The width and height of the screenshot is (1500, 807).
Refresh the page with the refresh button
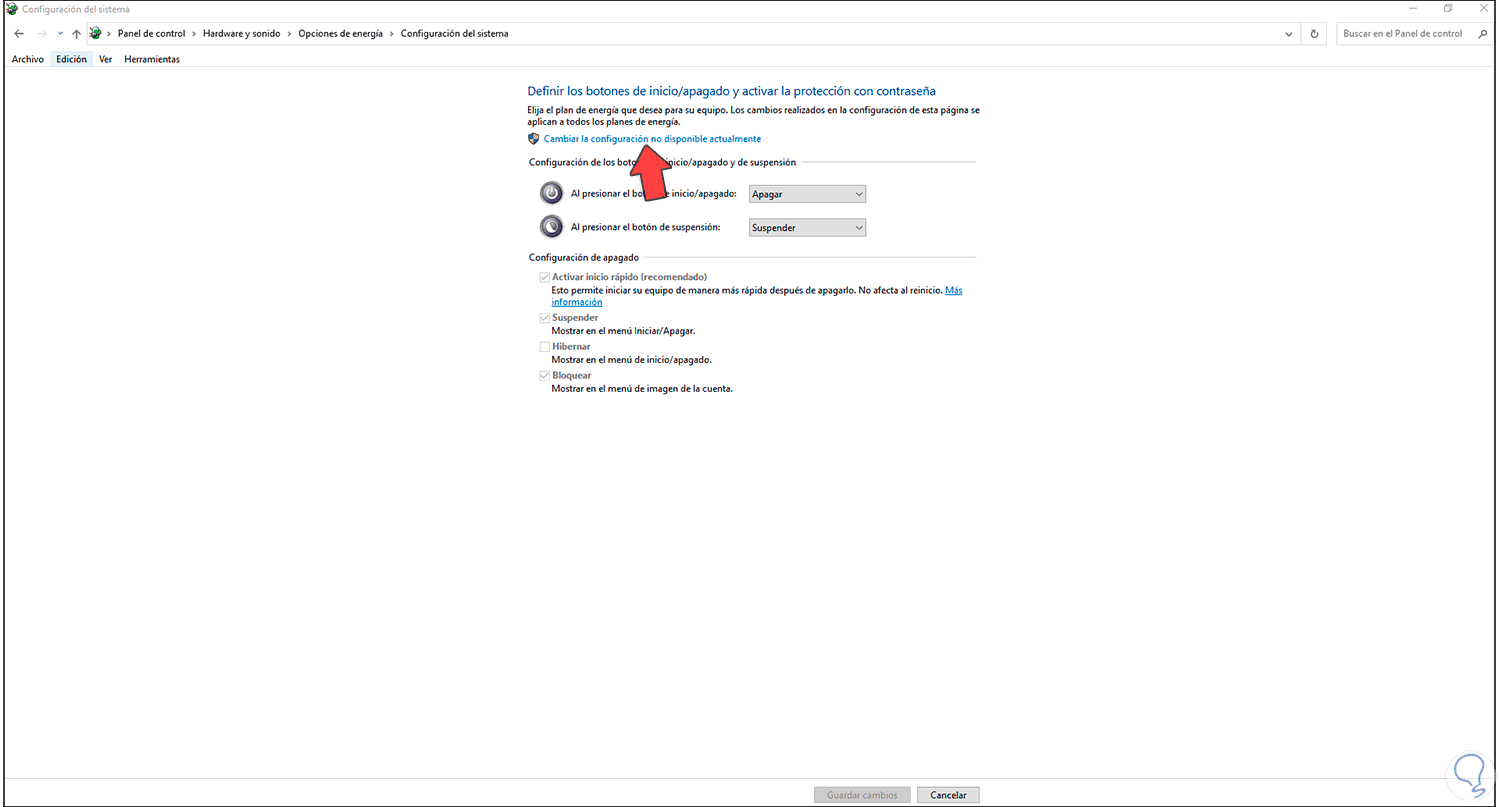tap(1314, 33)
